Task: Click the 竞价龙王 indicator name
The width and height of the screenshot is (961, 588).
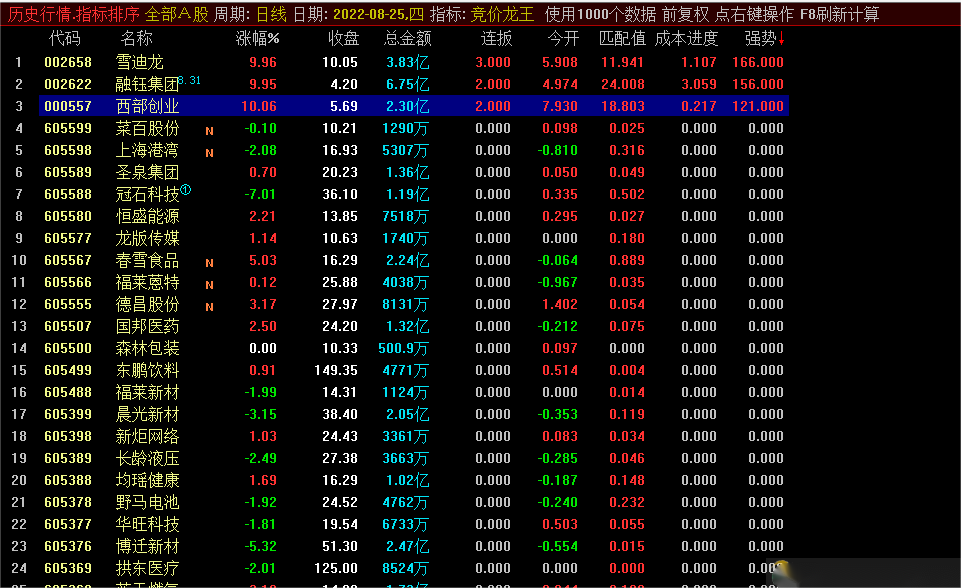Action: [x=502, y=13]
